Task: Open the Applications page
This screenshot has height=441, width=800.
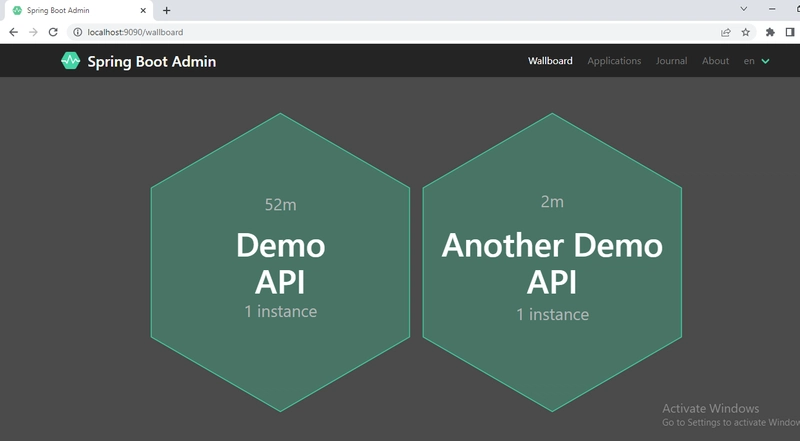Action: coord(614,61)
